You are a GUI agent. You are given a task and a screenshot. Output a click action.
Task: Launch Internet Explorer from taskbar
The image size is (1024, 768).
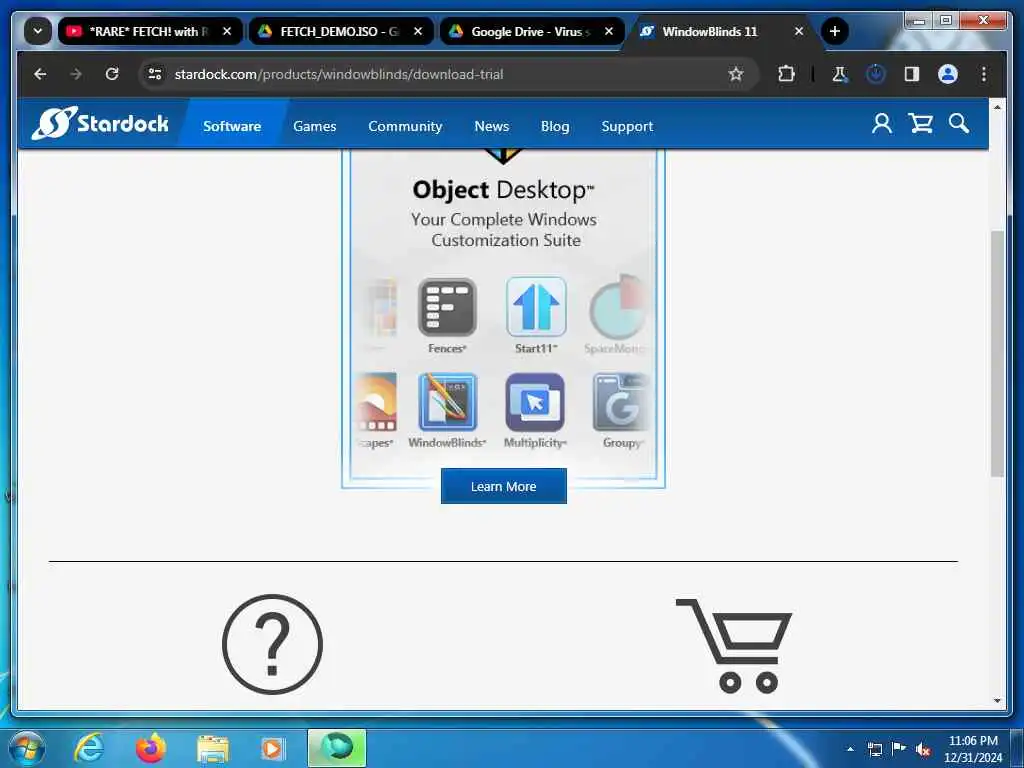tap(88, 748)
